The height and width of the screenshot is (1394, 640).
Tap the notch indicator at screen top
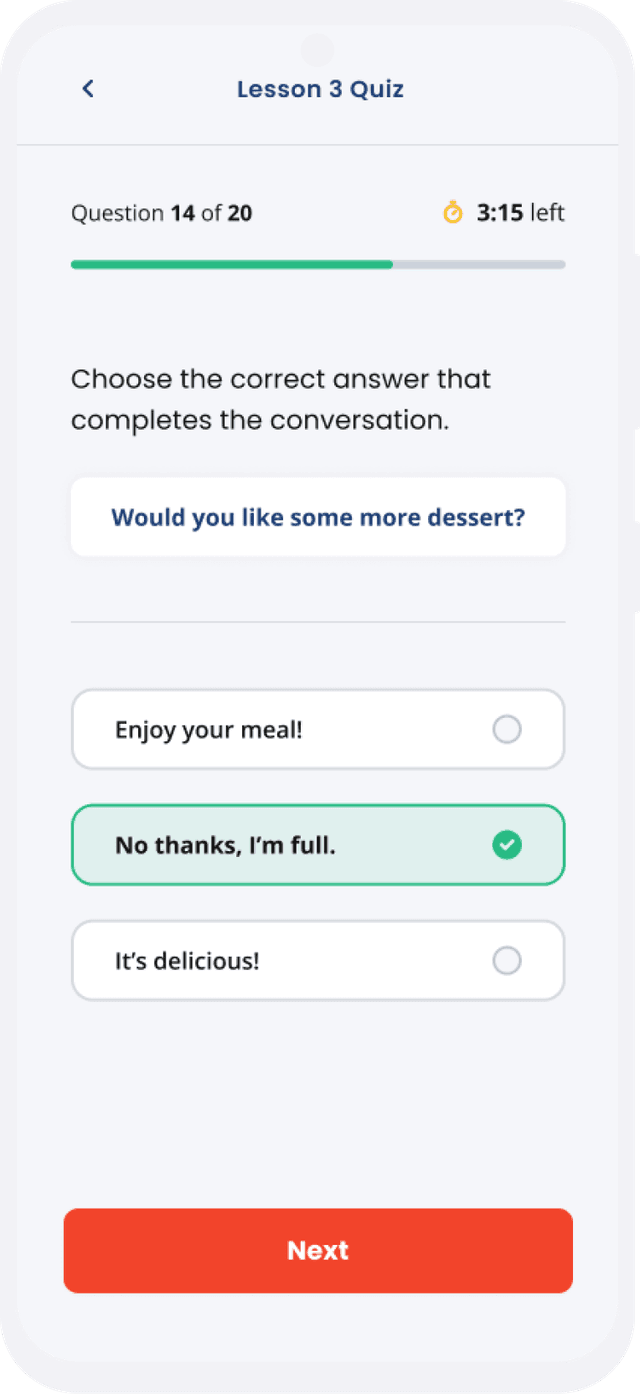coord(318,51)
